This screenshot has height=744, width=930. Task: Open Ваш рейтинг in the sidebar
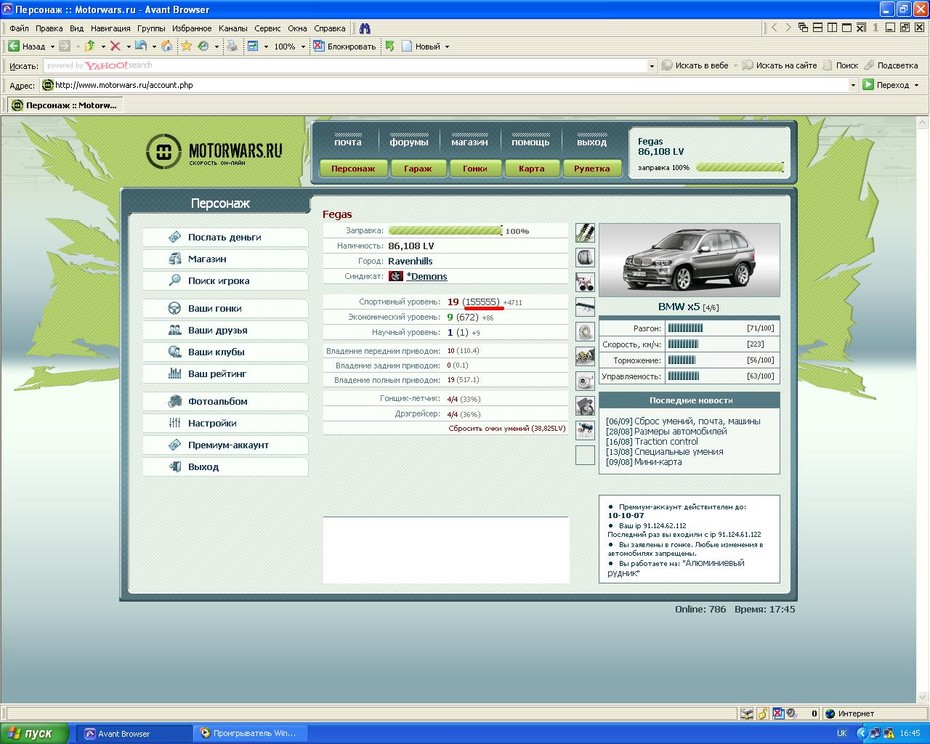[x=225, y=374]
